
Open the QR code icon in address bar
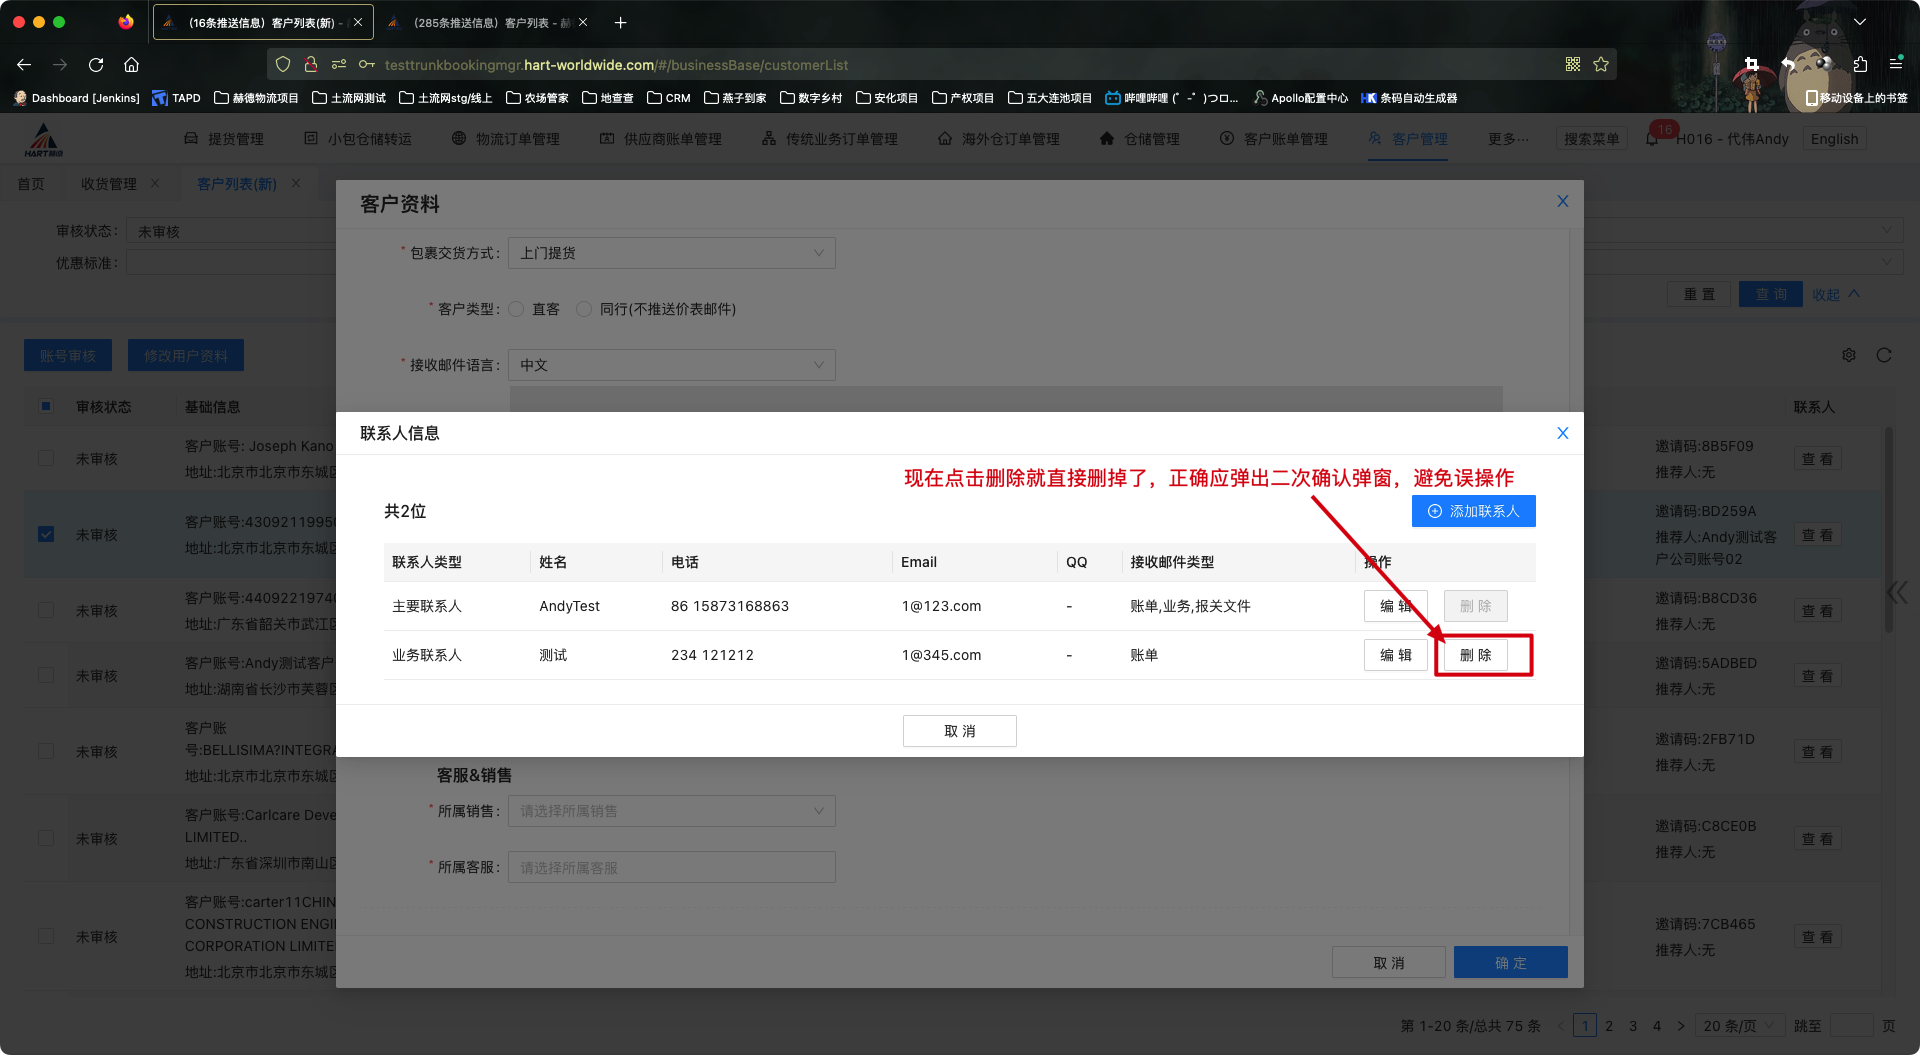[x=1573, y=65]
